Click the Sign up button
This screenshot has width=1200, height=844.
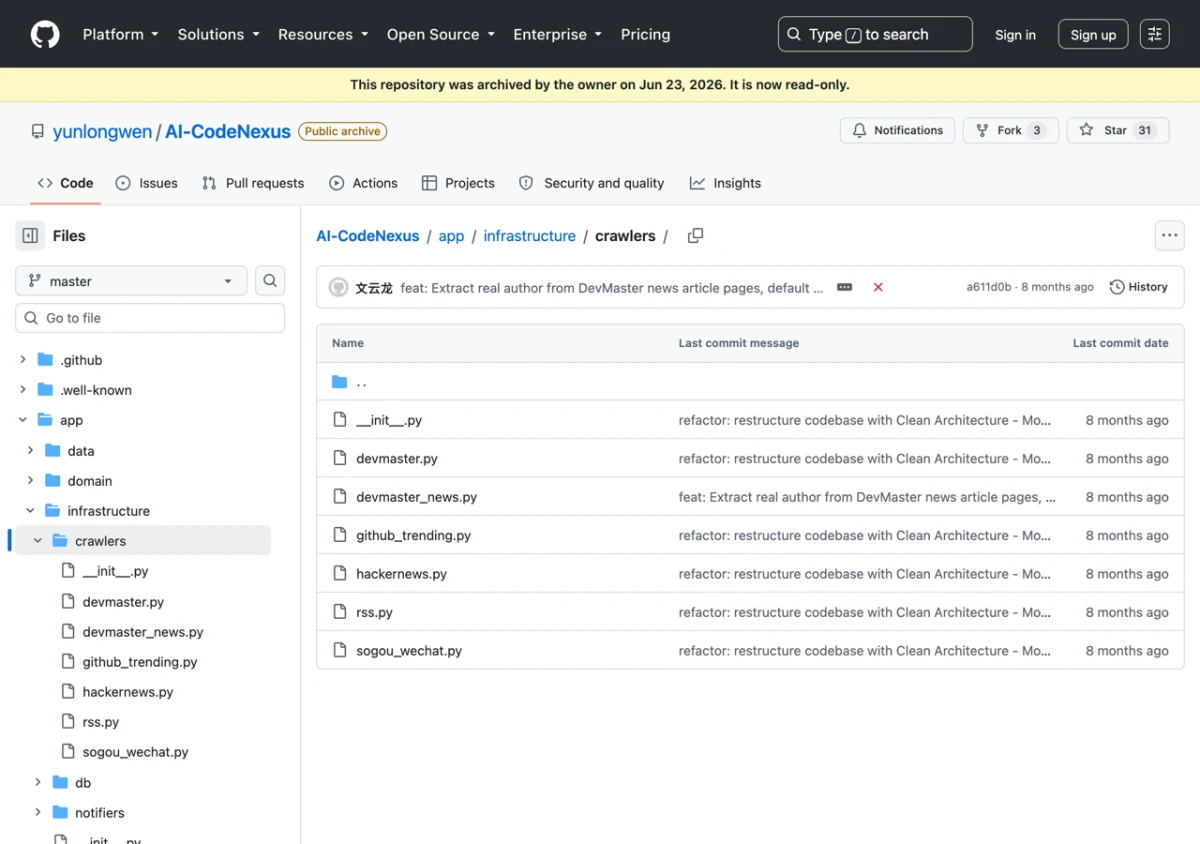(x=1093, y=34)
